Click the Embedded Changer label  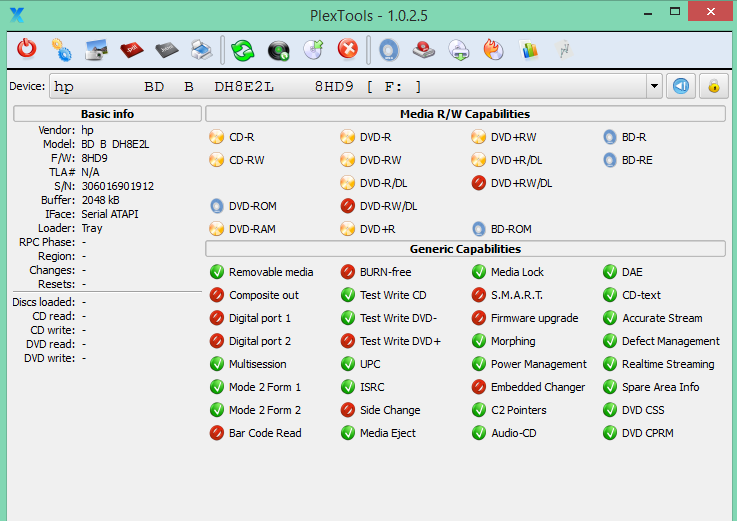pos(538,387)
